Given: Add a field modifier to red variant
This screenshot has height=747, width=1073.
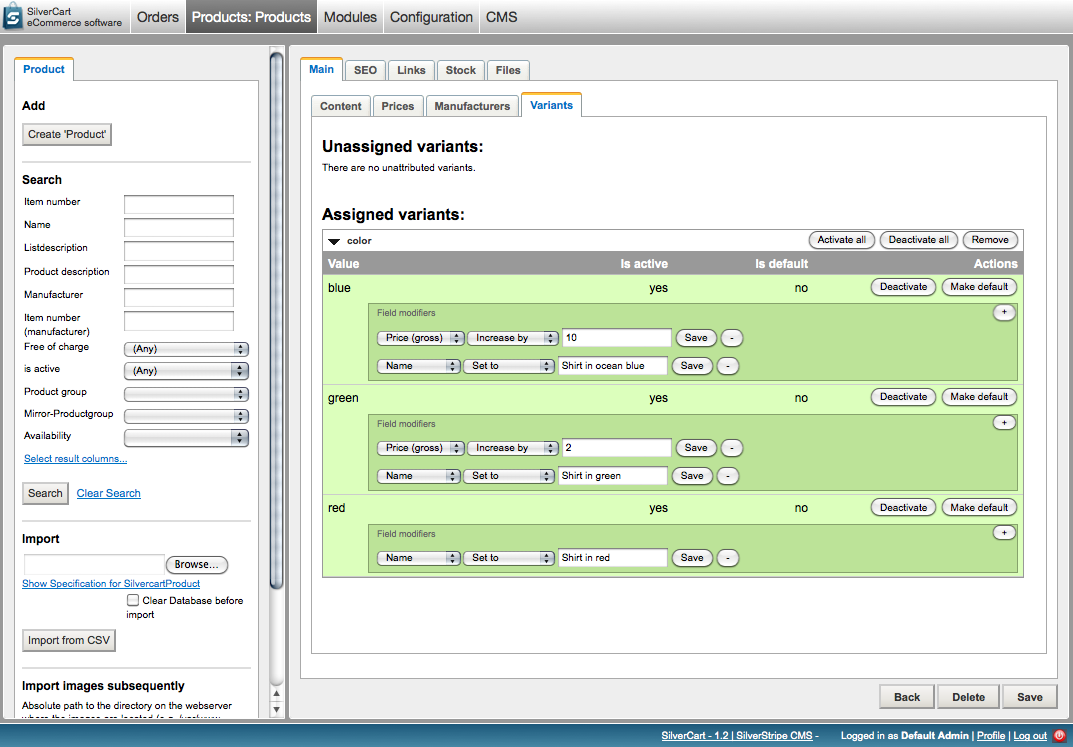Looking at the screenshot, I should pyautogui.click(x=1003, y=533).
